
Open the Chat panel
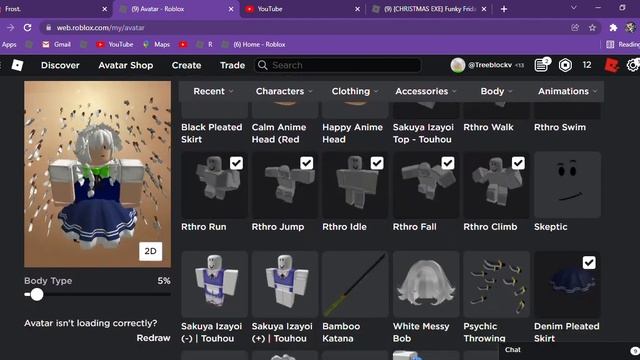tap(569, 350)
